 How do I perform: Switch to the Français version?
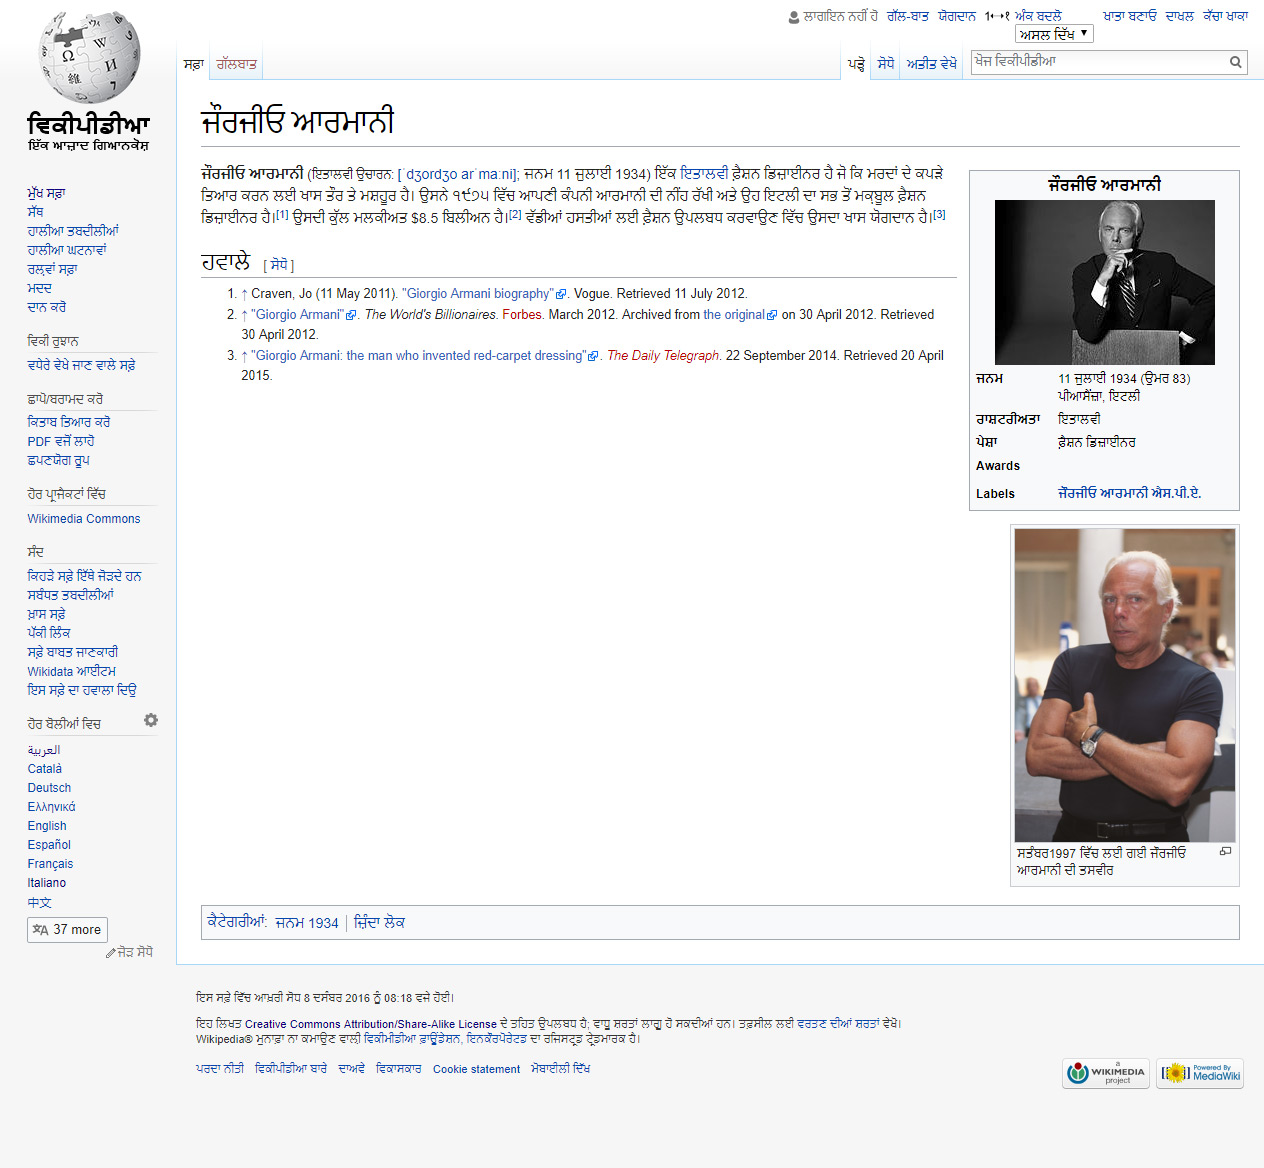coord(50,864)
